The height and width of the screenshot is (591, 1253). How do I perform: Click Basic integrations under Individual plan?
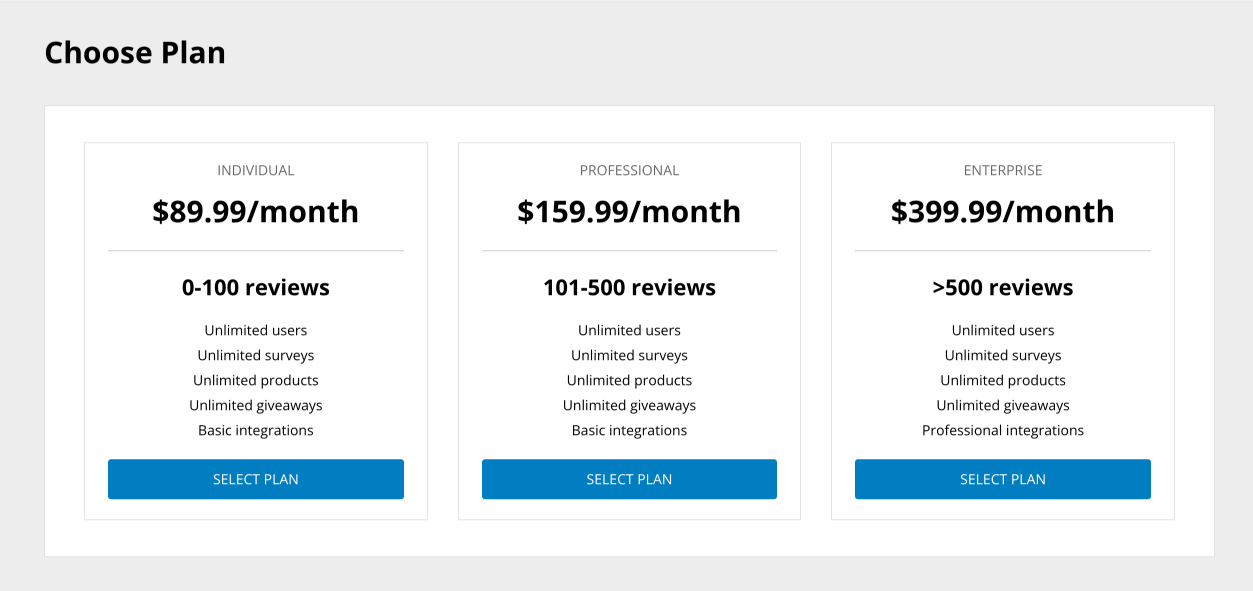click(255, 430)
